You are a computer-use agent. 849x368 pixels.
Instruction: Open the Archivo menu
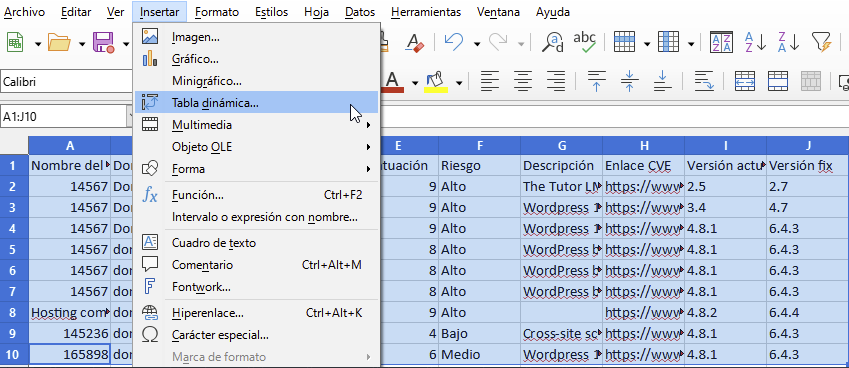[x=24, y=12]
